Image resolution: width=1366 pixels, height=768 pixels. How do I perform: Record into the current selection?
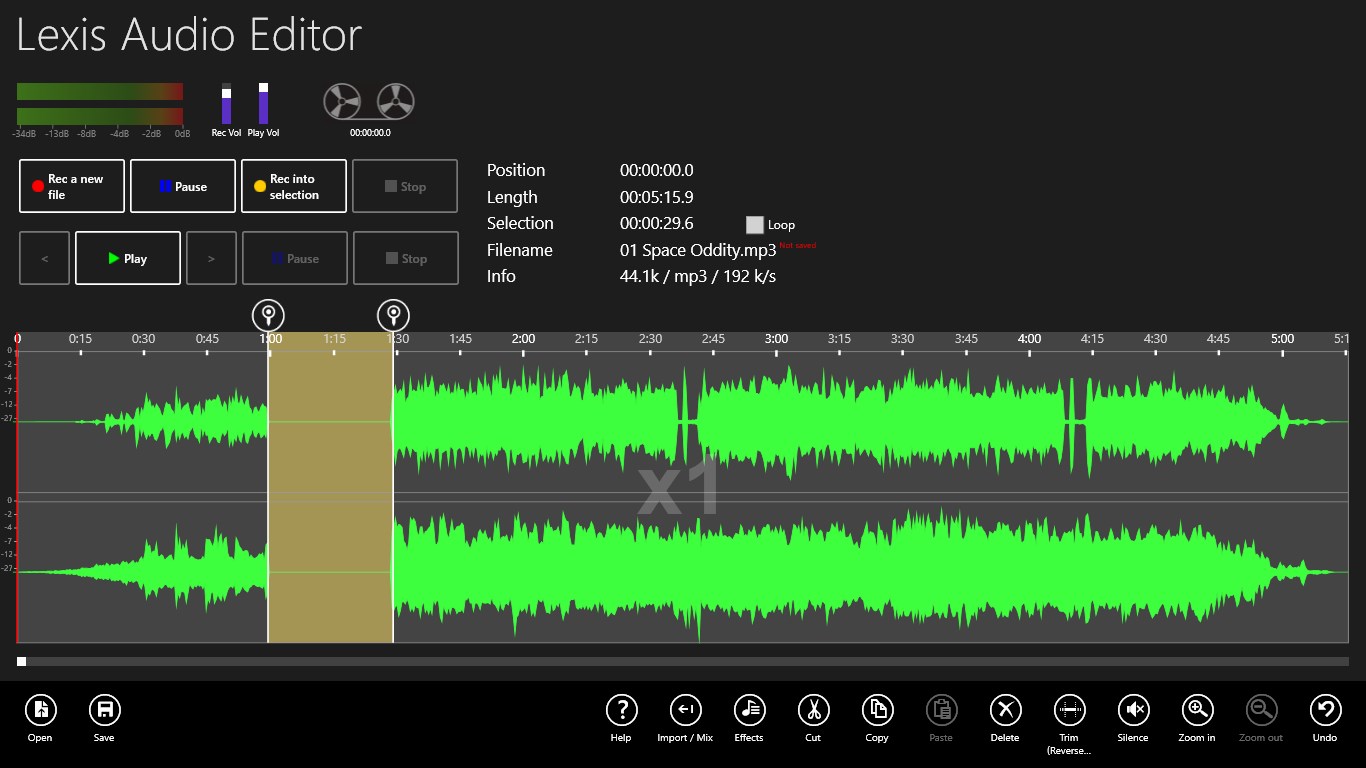(294, 186)
